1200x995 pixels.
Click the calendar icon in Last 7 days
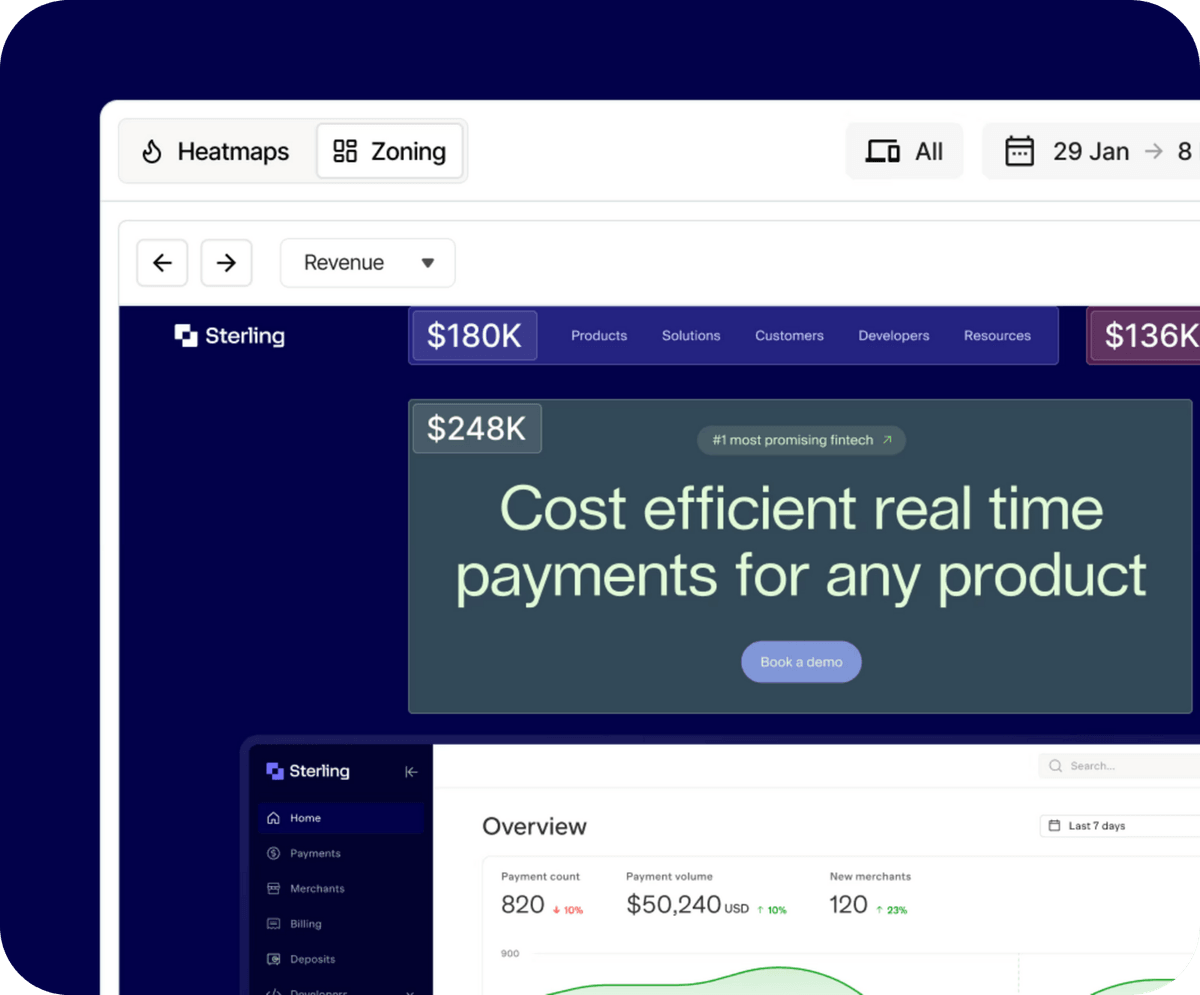[x=1055, y=826]
